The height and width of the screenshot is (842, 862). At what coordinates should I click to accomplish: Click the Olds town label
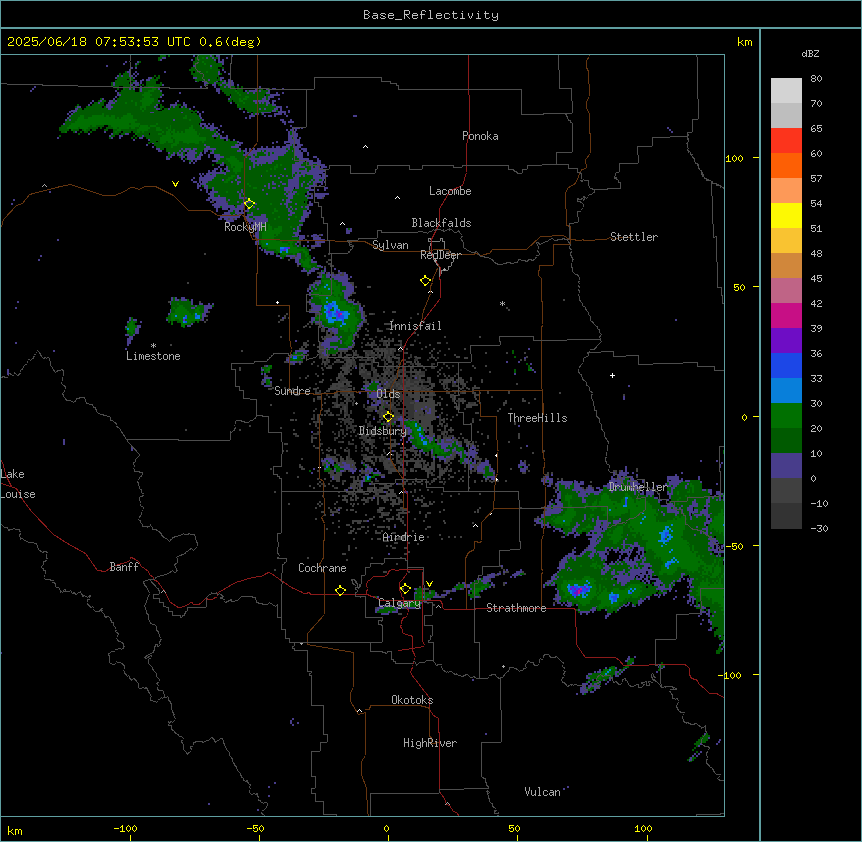(388, 394)
